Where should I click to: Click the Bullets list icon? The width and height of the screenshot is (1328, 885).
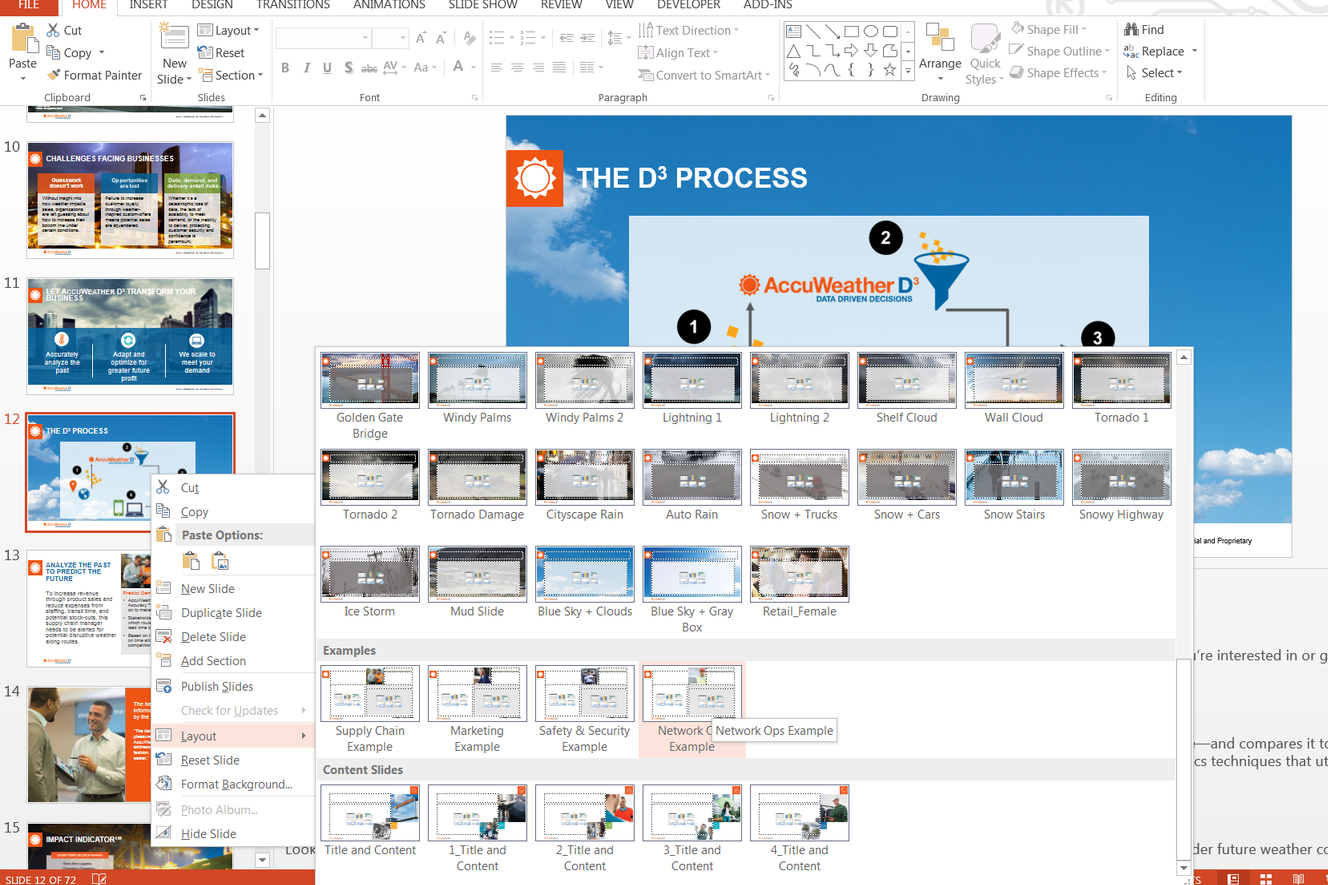[x=497, y=38]
